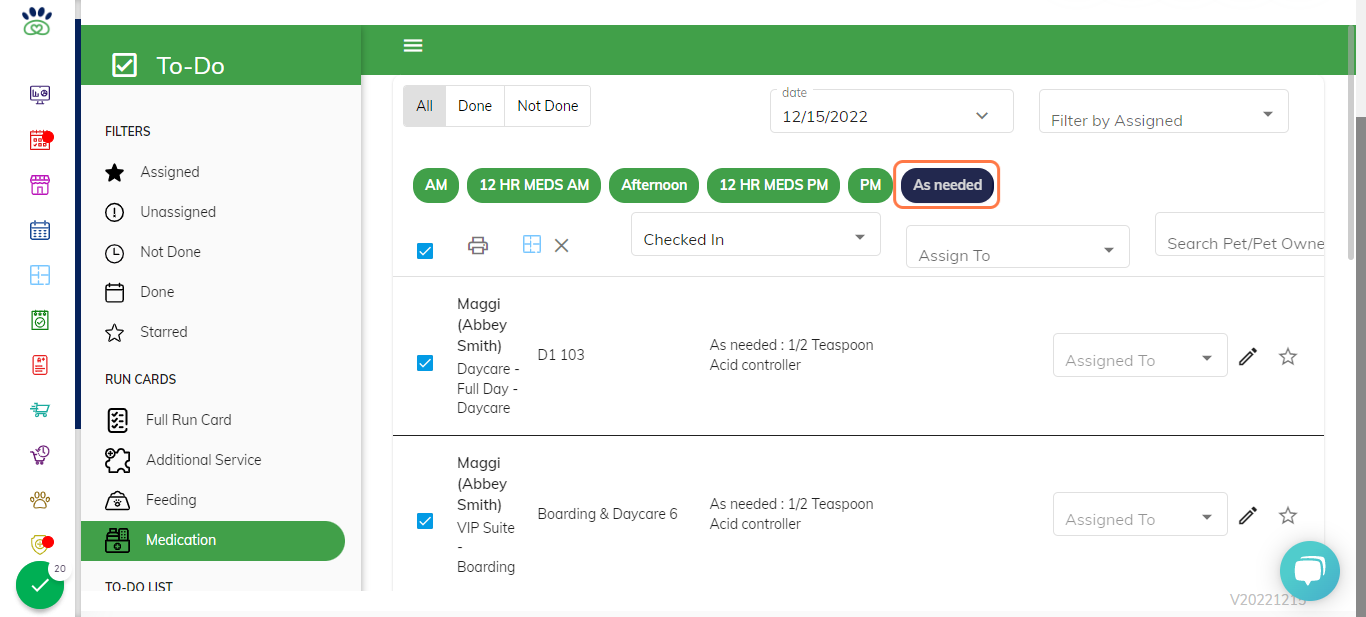Click the Search Pet/Pet Owner field
This screenshot has width=1366, height=617.
tap(1240, 233)
